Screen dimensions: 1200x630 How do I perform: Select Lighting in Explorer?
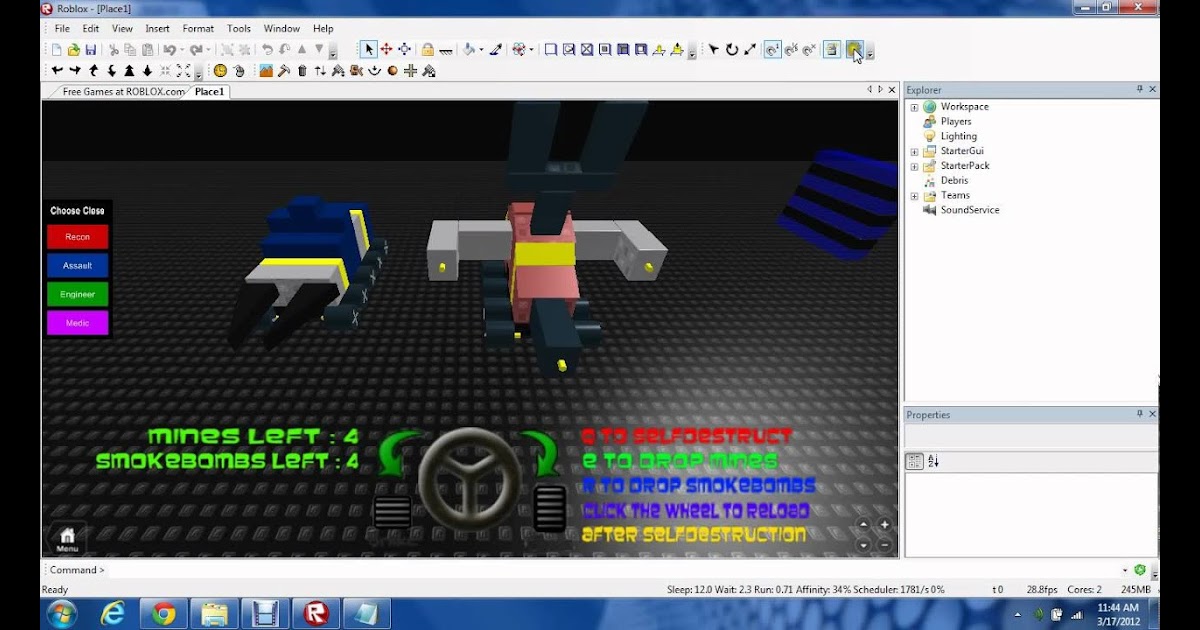[x=958, y=136]
